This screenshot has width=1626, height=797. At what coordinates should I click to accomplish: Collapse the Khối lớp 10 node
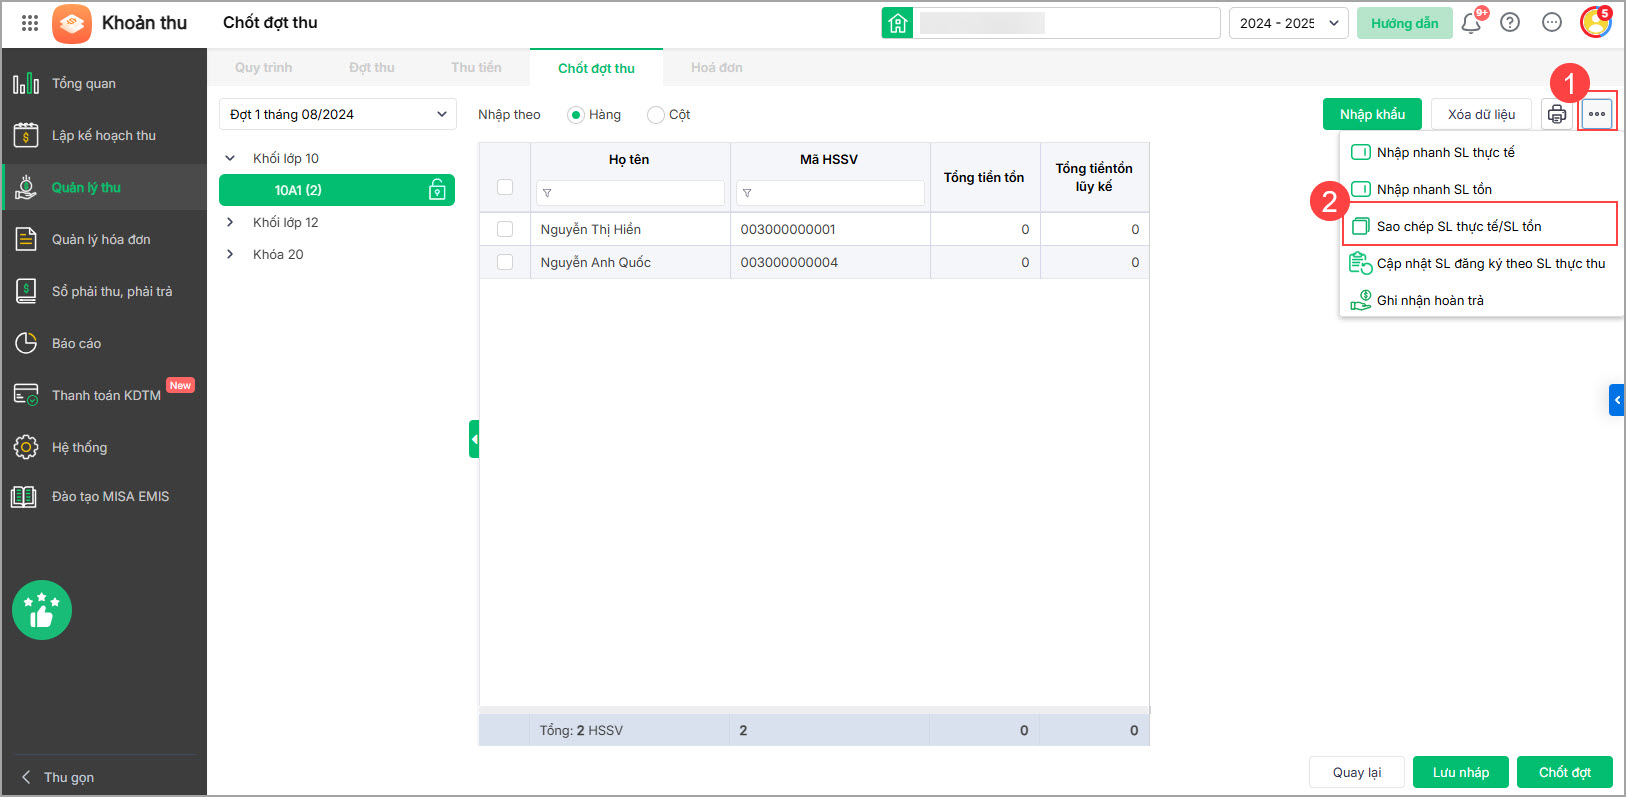tap(230, 158)
